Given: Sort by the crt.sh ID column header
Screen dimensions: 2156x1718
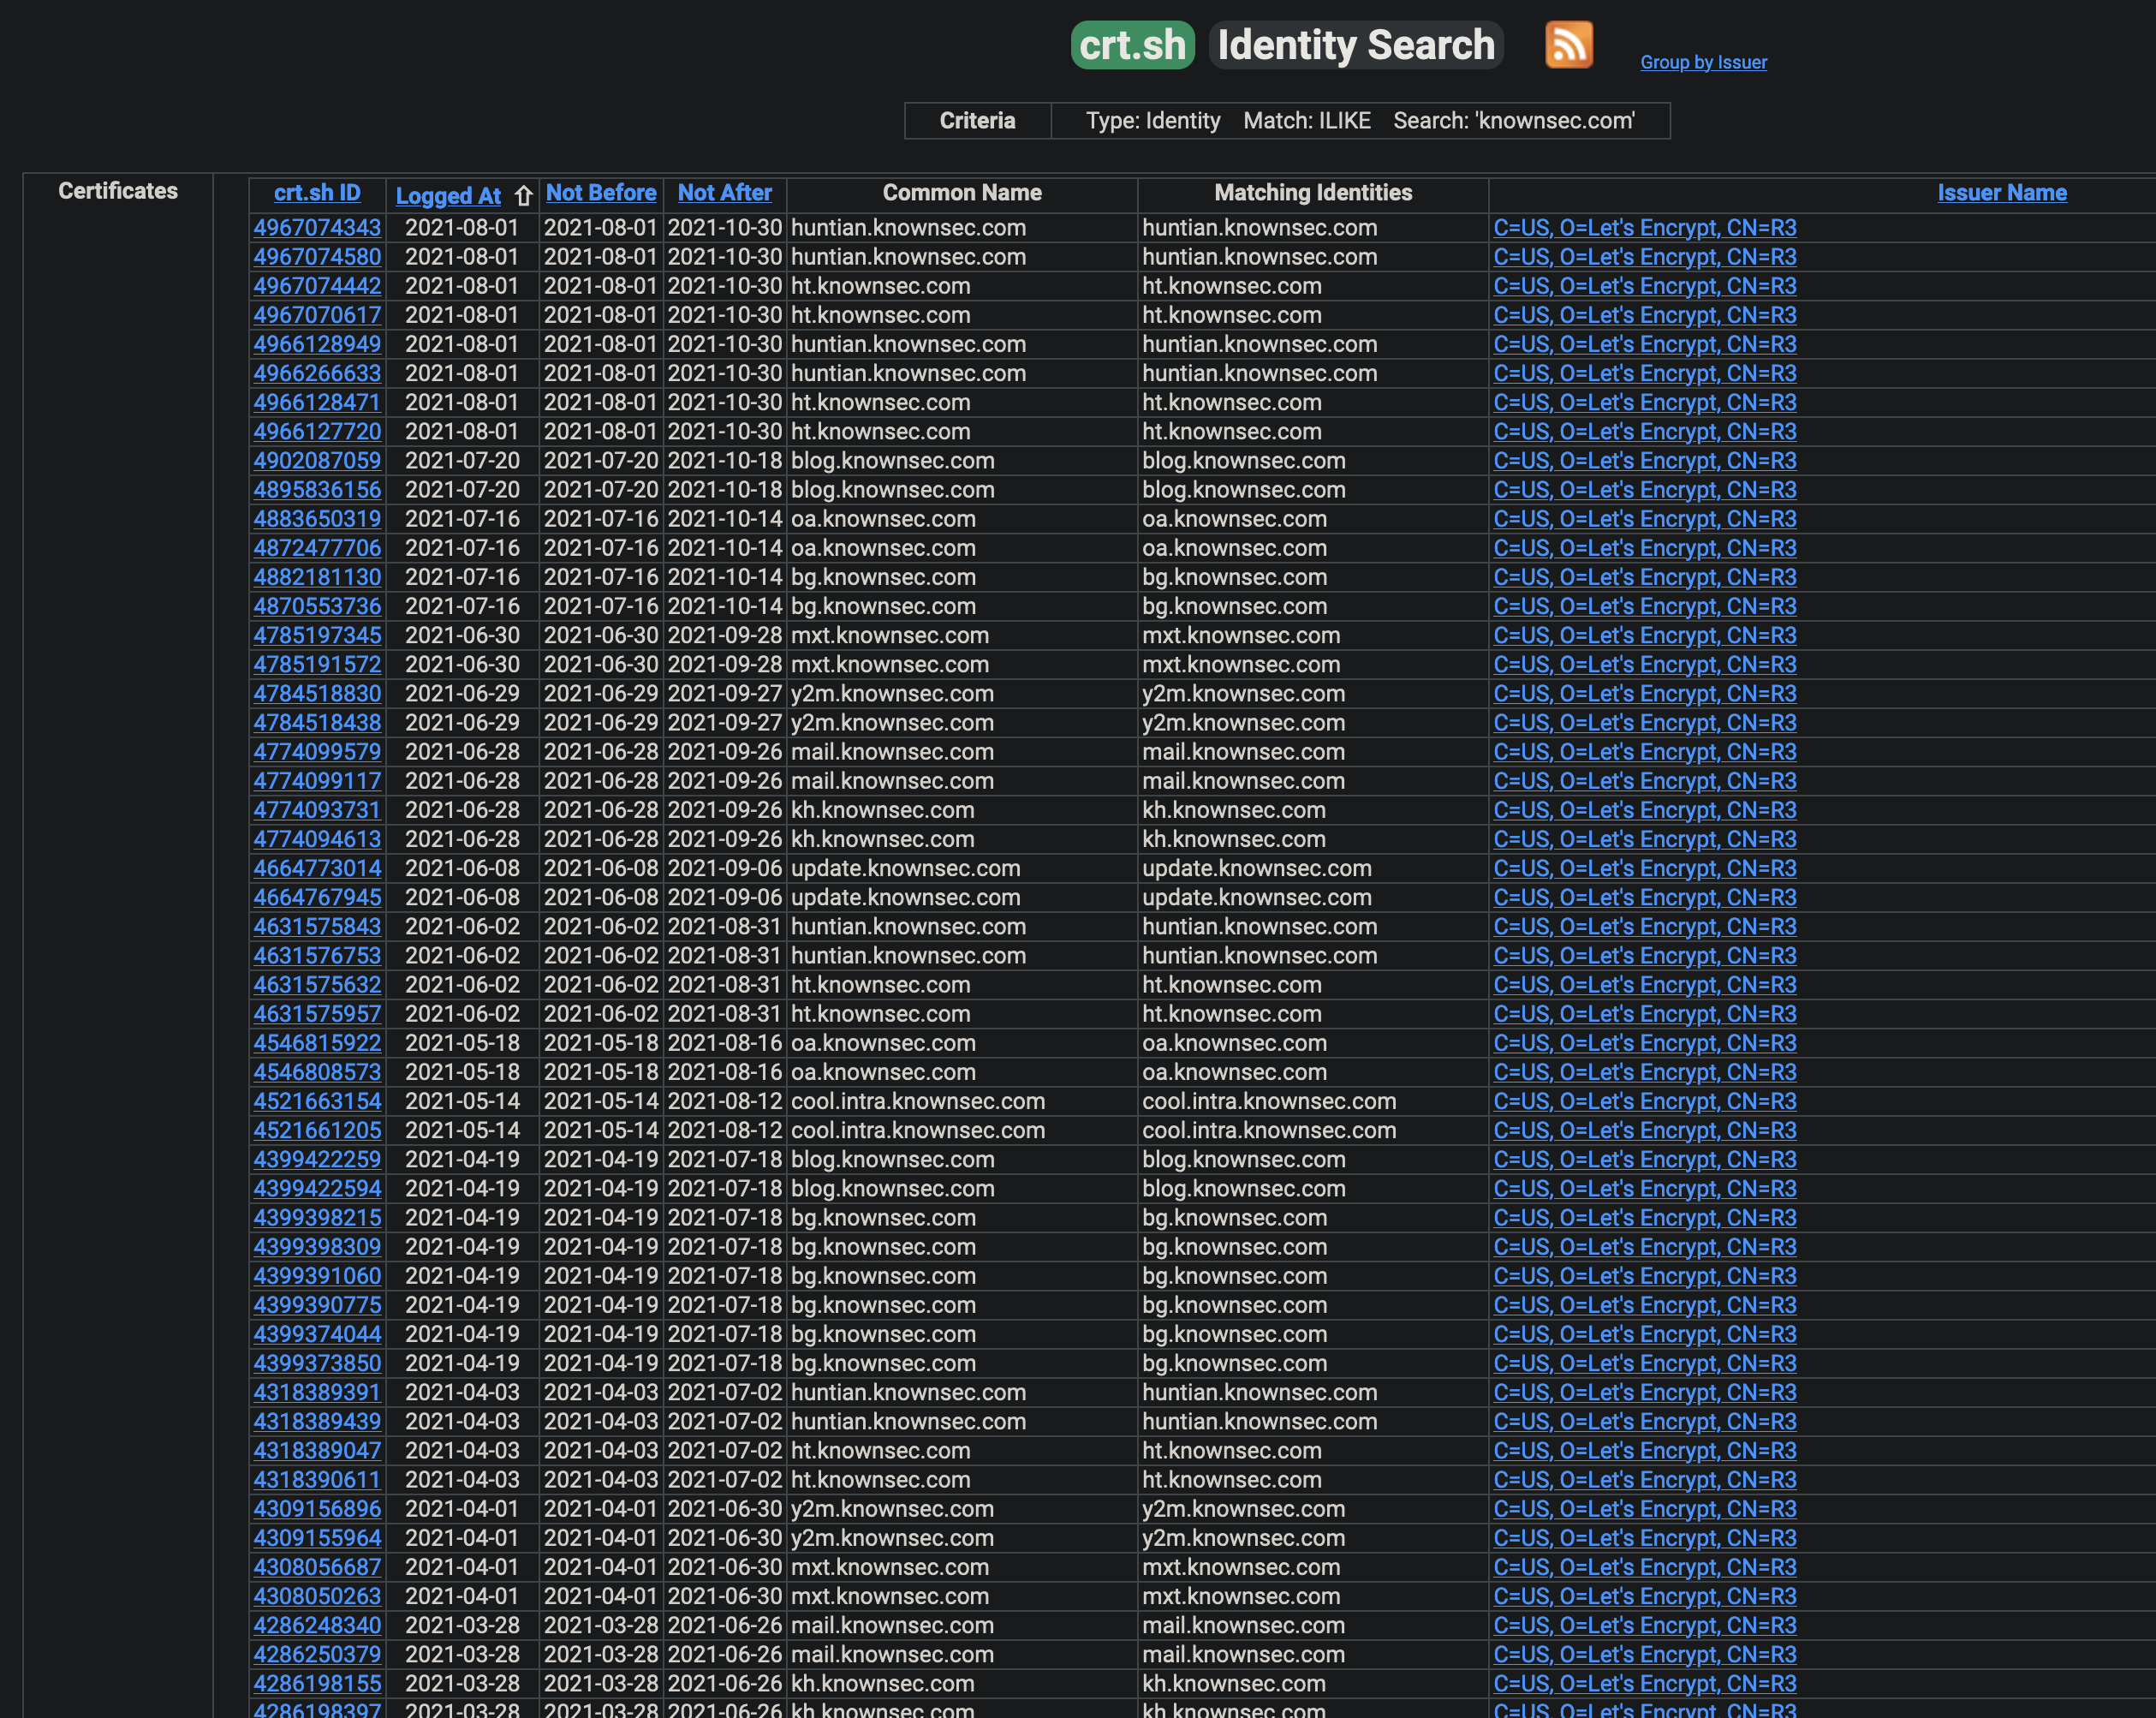Looking at the screenshot, I should tap(317, 193).
